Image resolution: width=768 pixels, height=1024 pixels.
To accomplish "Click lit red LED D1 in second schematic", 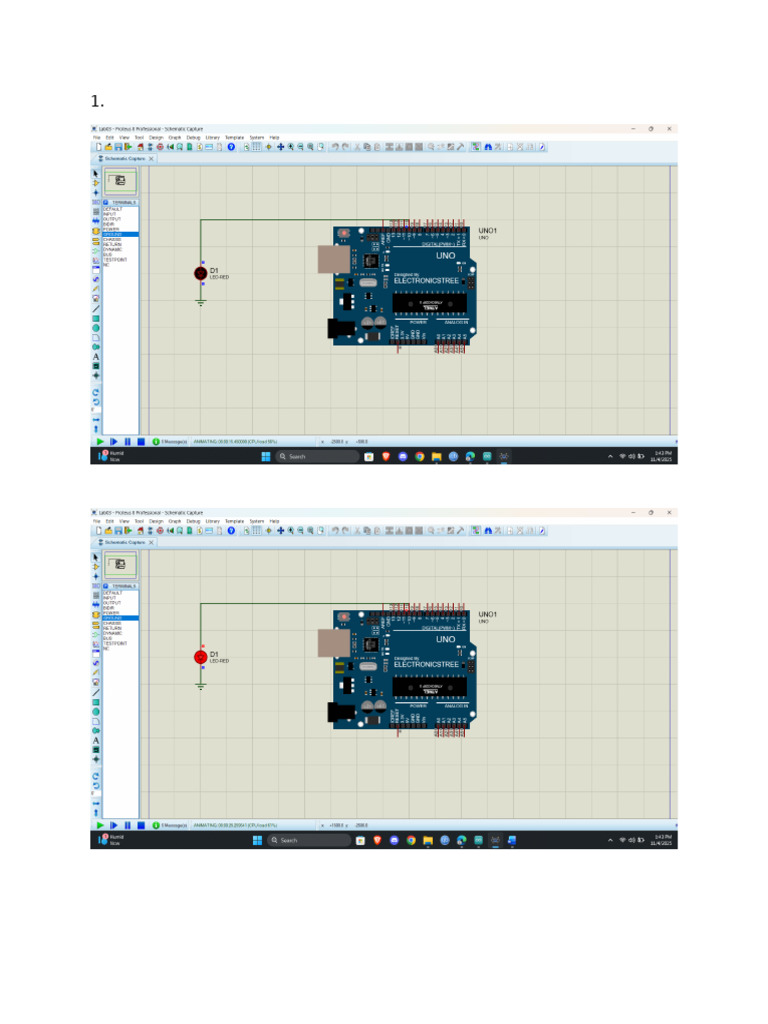I will pyautogui.click(x=200, y=657).
